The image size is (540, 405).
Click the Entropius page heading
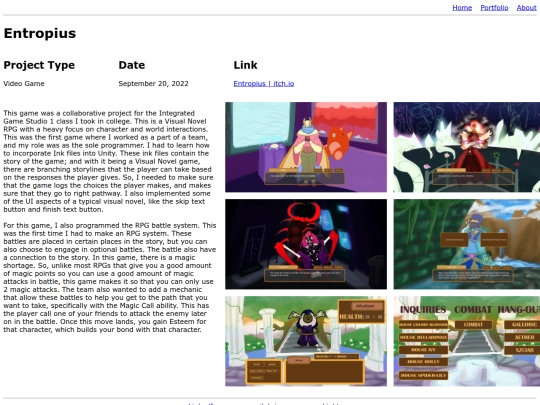coord(40,33)
